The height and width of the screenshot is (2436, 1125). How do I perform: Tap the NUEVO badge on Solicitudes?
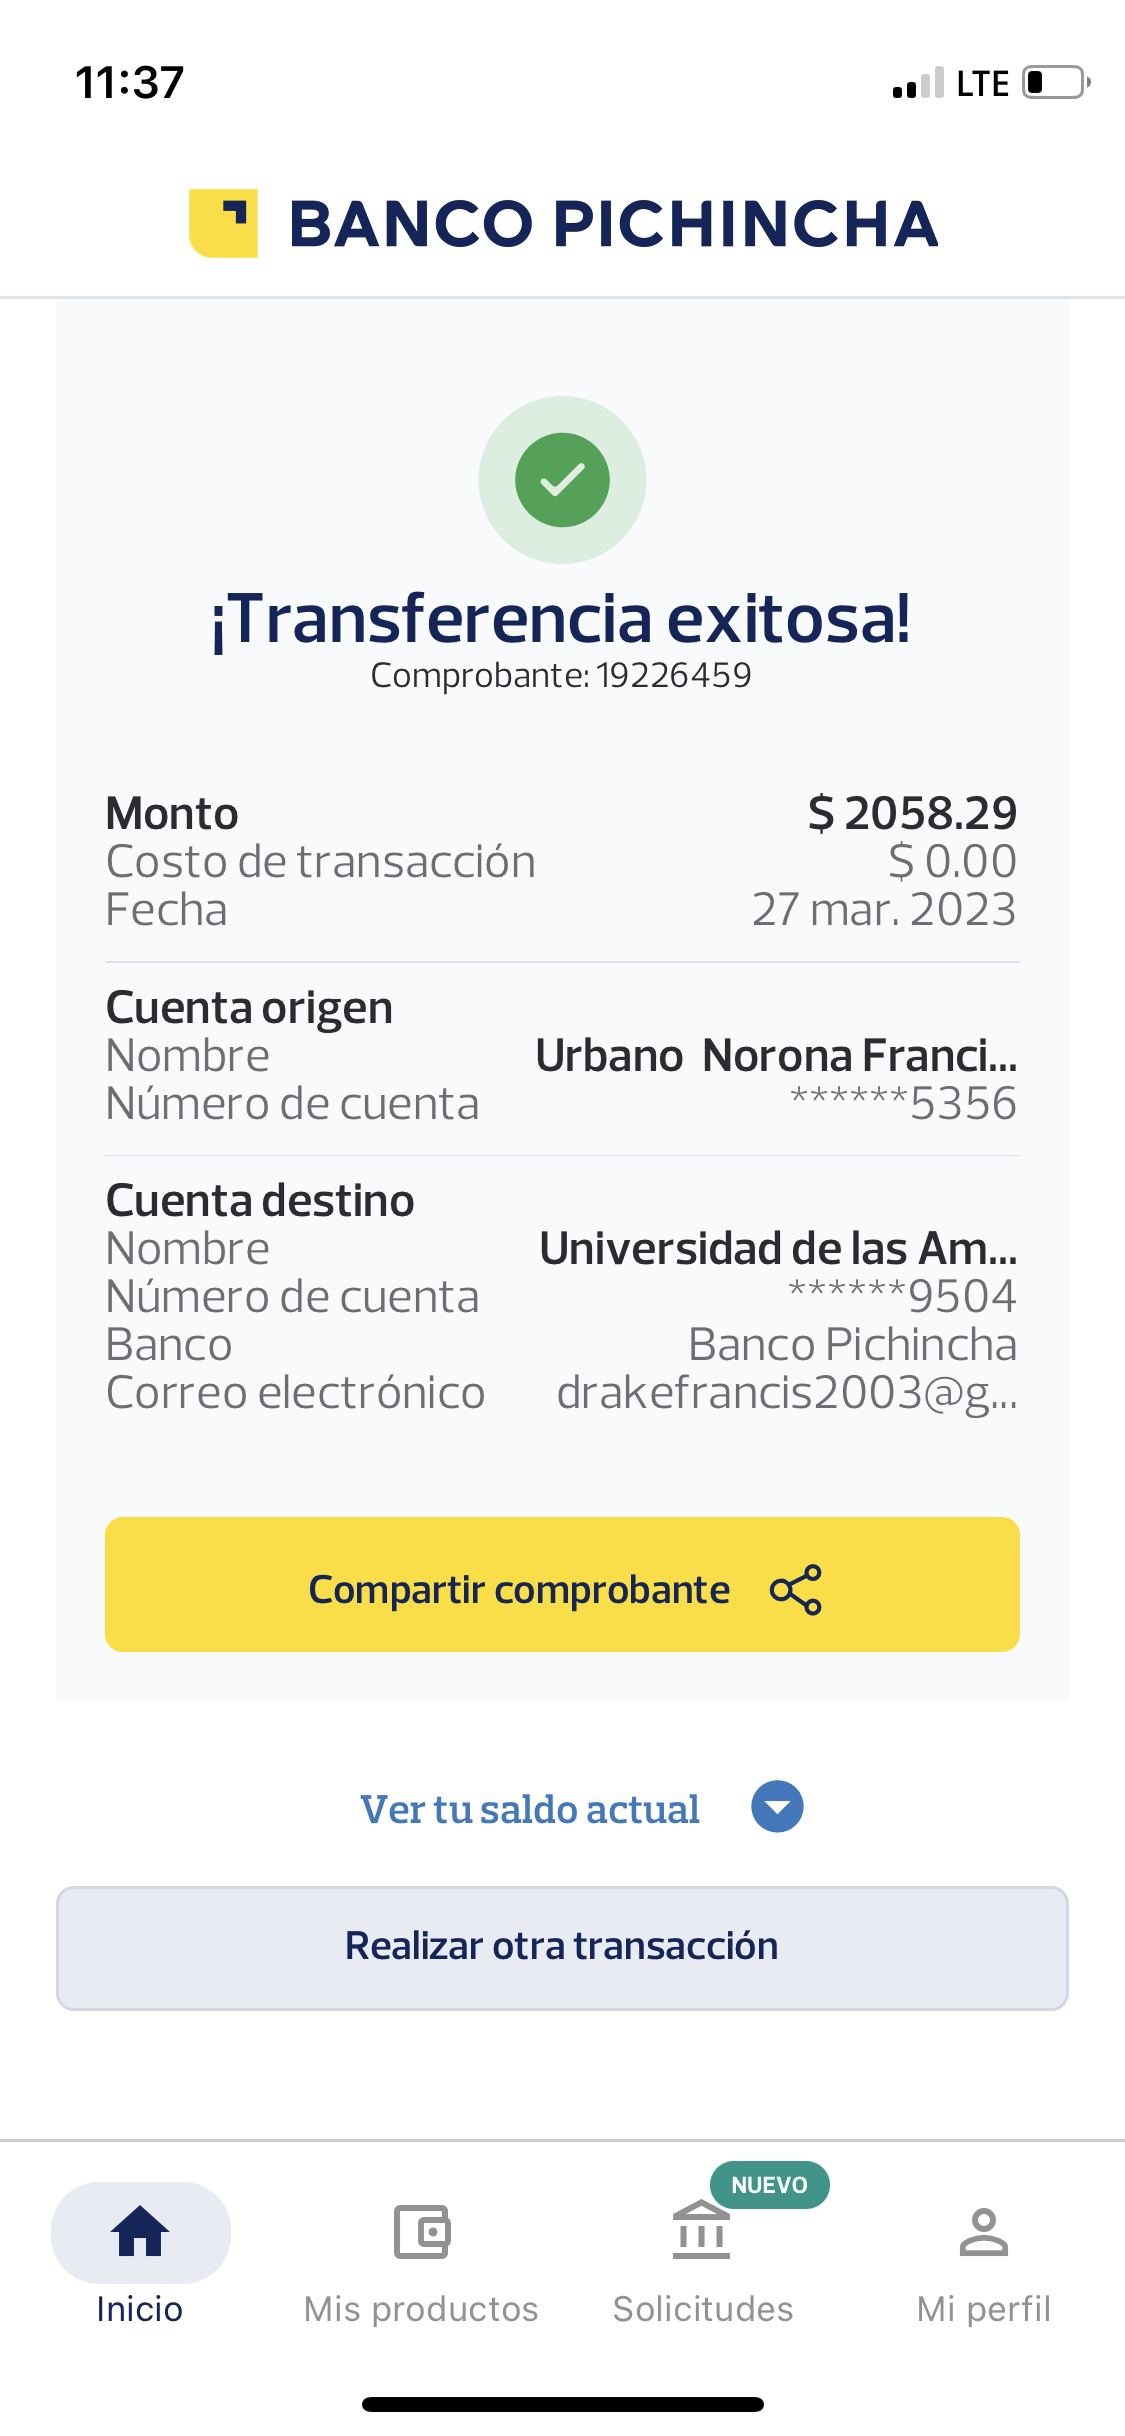(769, 2185)
